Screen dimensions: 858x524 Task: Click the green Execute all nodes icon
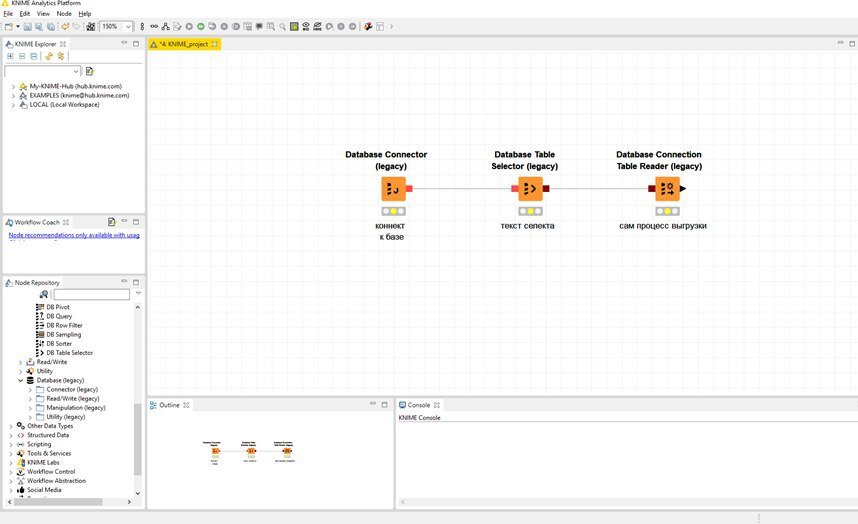click(201, 26)
